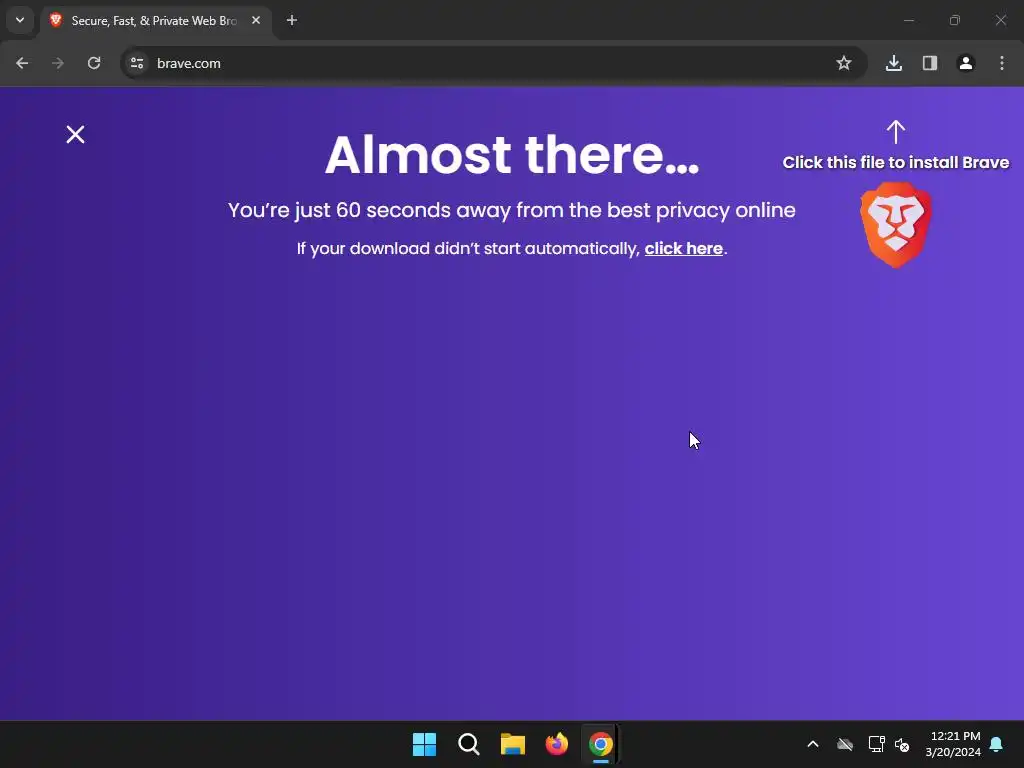Close the Chrome window
1024x768 pixels.
[x=1001, y=20]
